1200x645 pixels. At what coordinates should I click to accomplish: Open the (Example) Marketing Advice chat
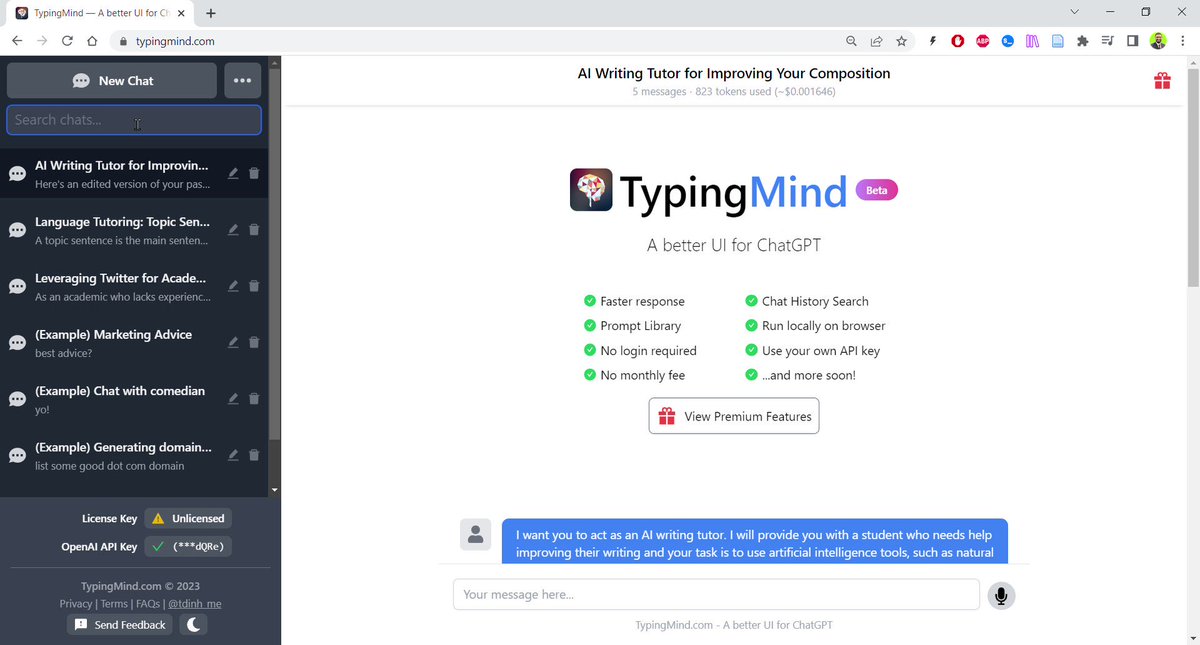click(134, 343)
